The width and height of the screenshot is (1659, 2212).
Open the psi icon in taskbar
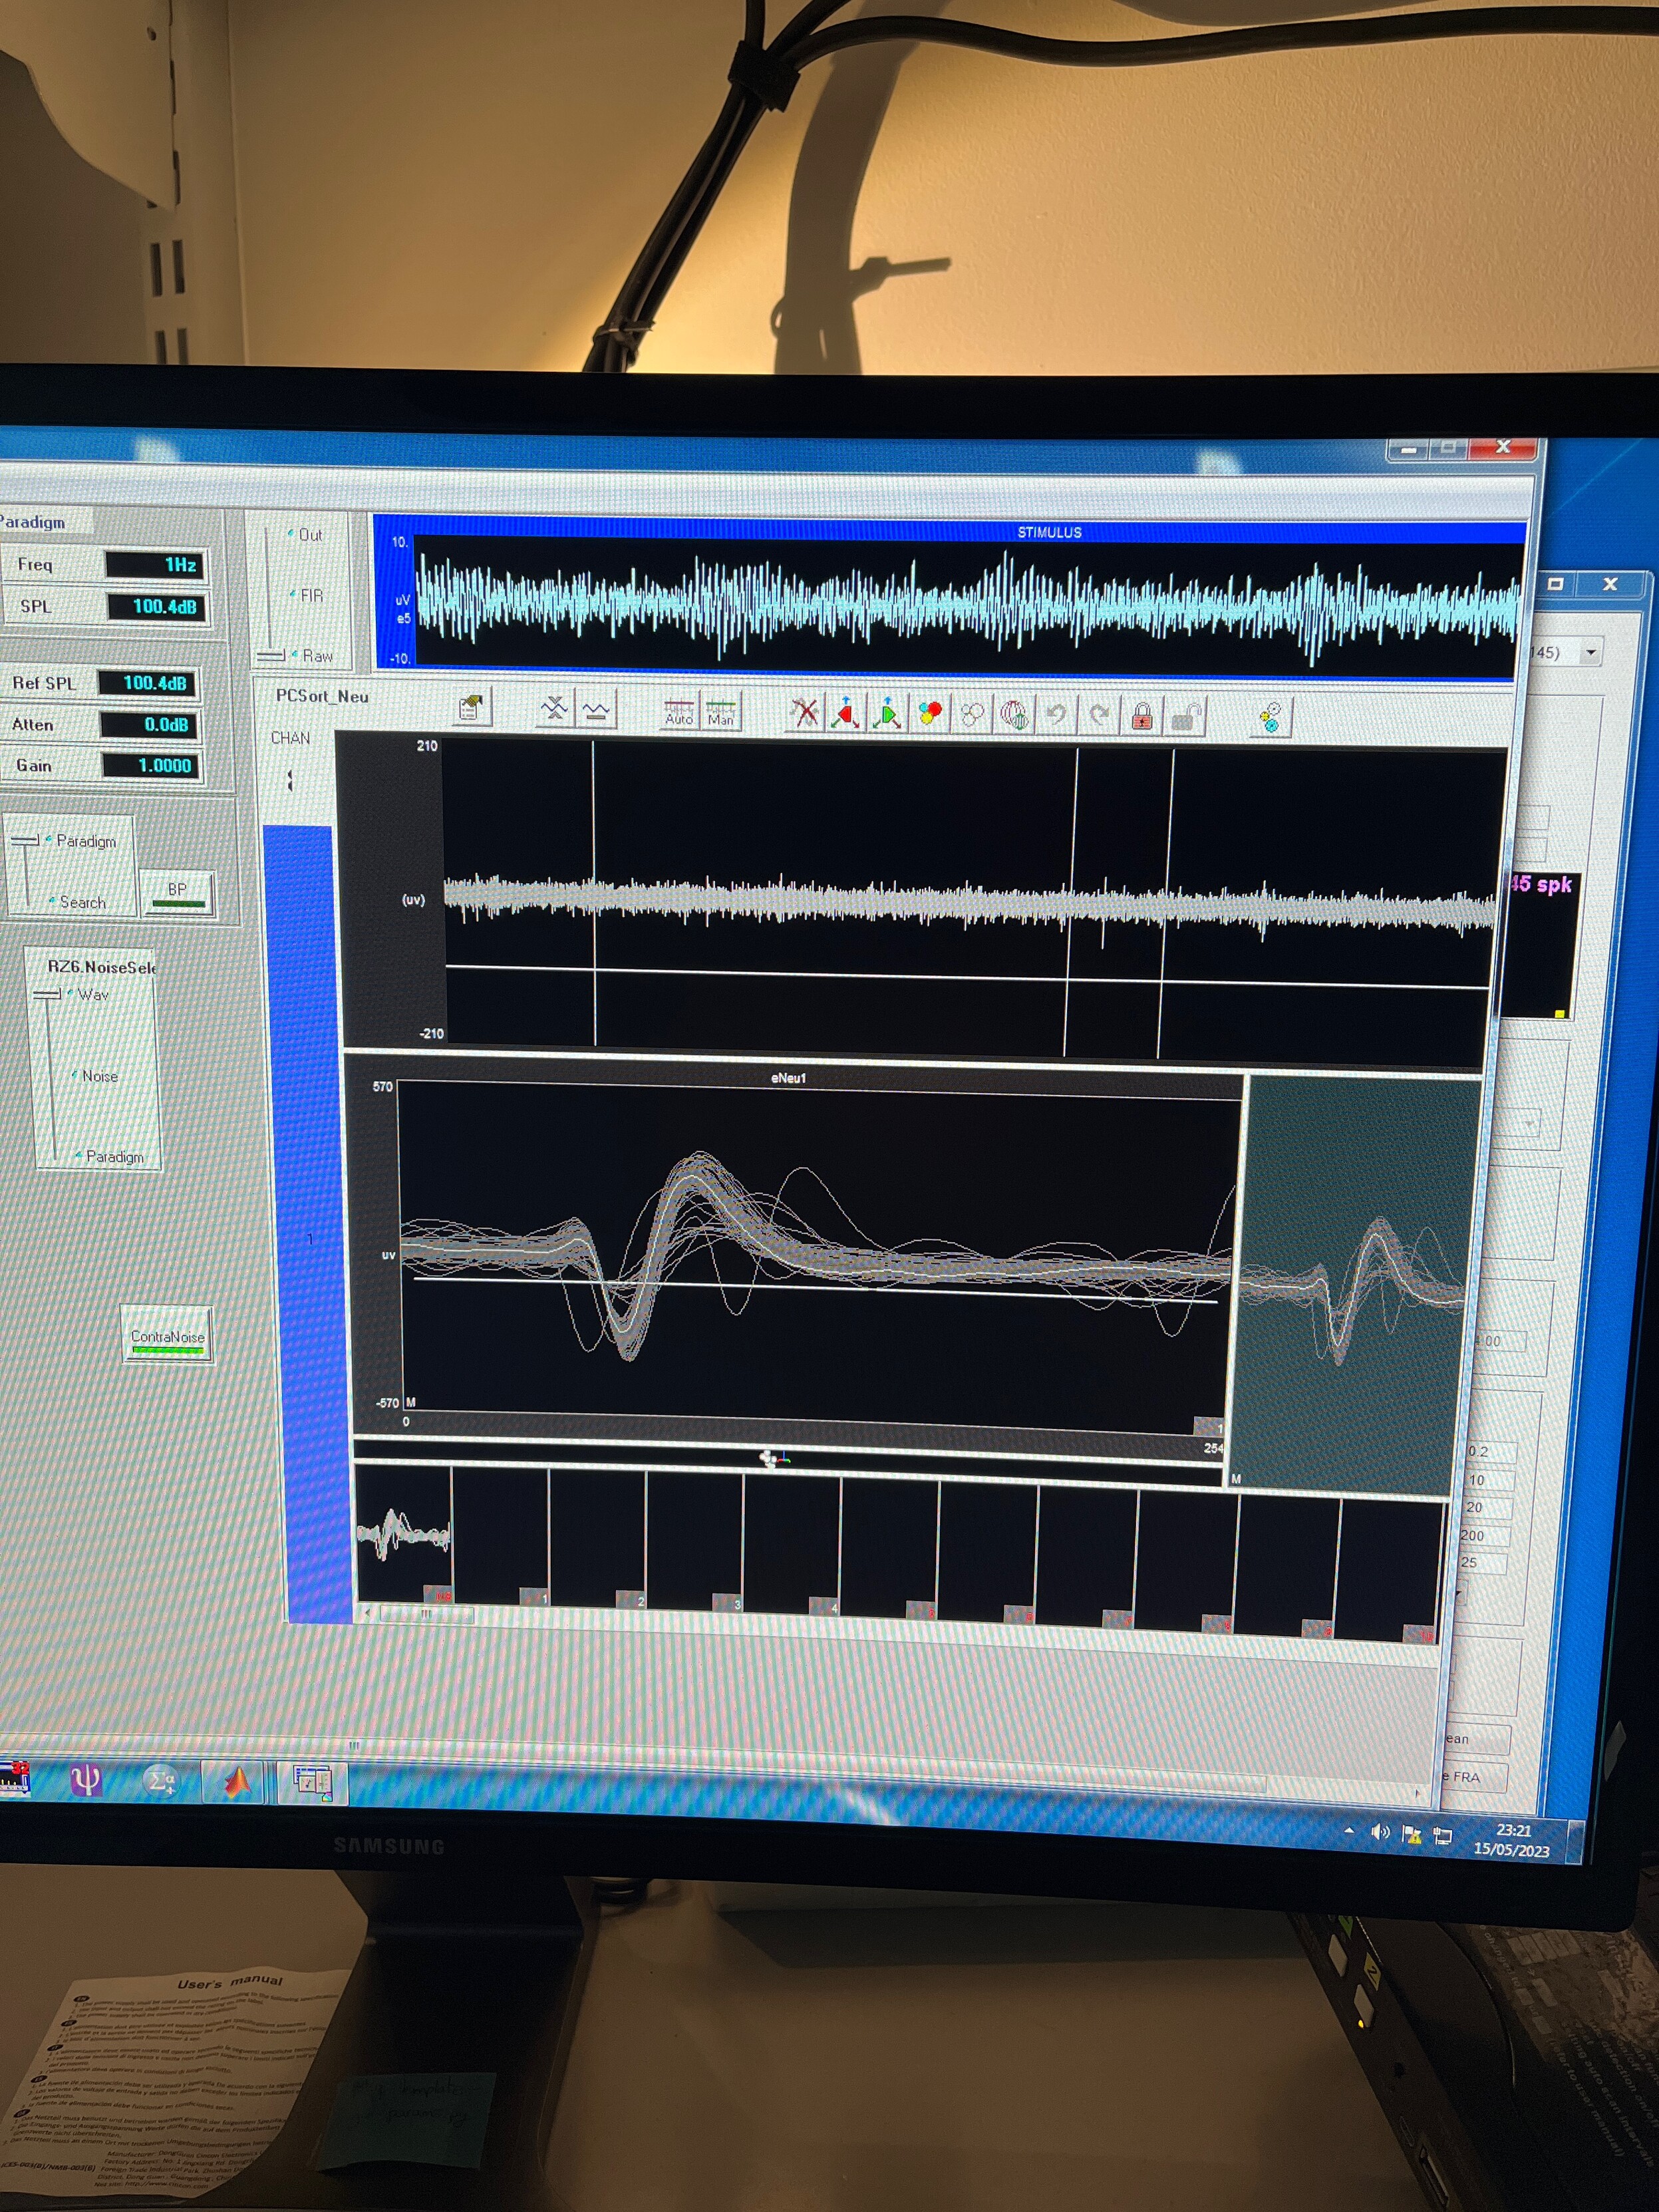86,1779
